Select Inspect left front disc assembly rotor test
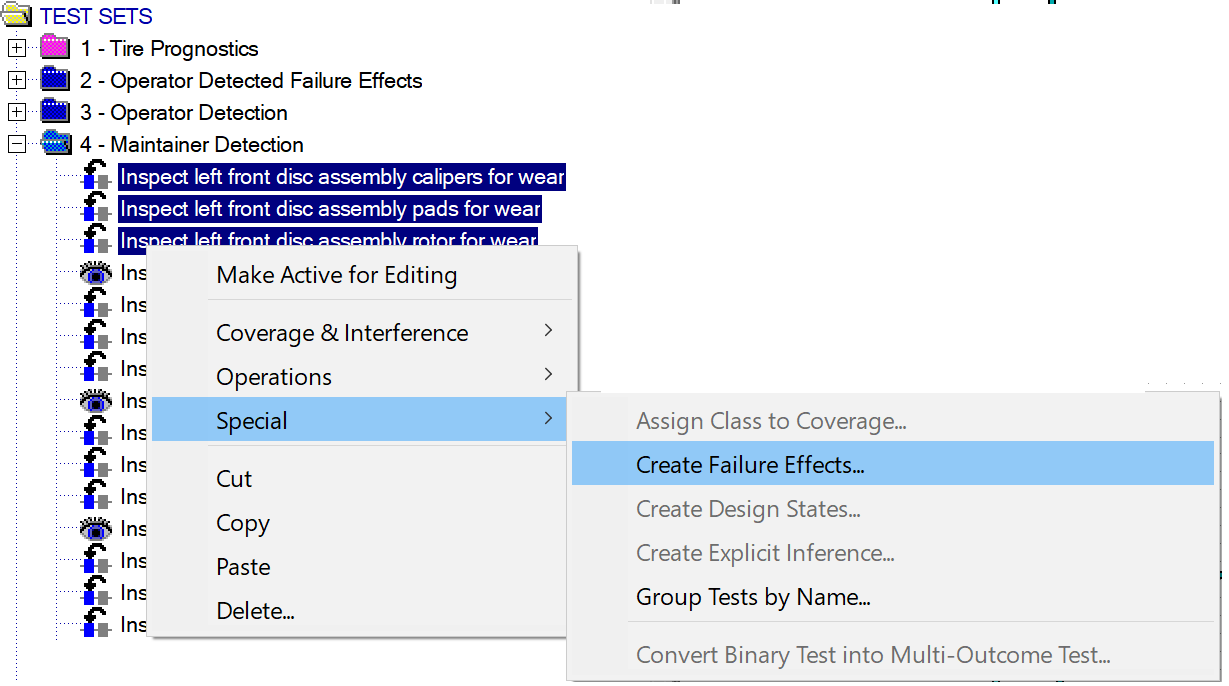 [328, 238]
